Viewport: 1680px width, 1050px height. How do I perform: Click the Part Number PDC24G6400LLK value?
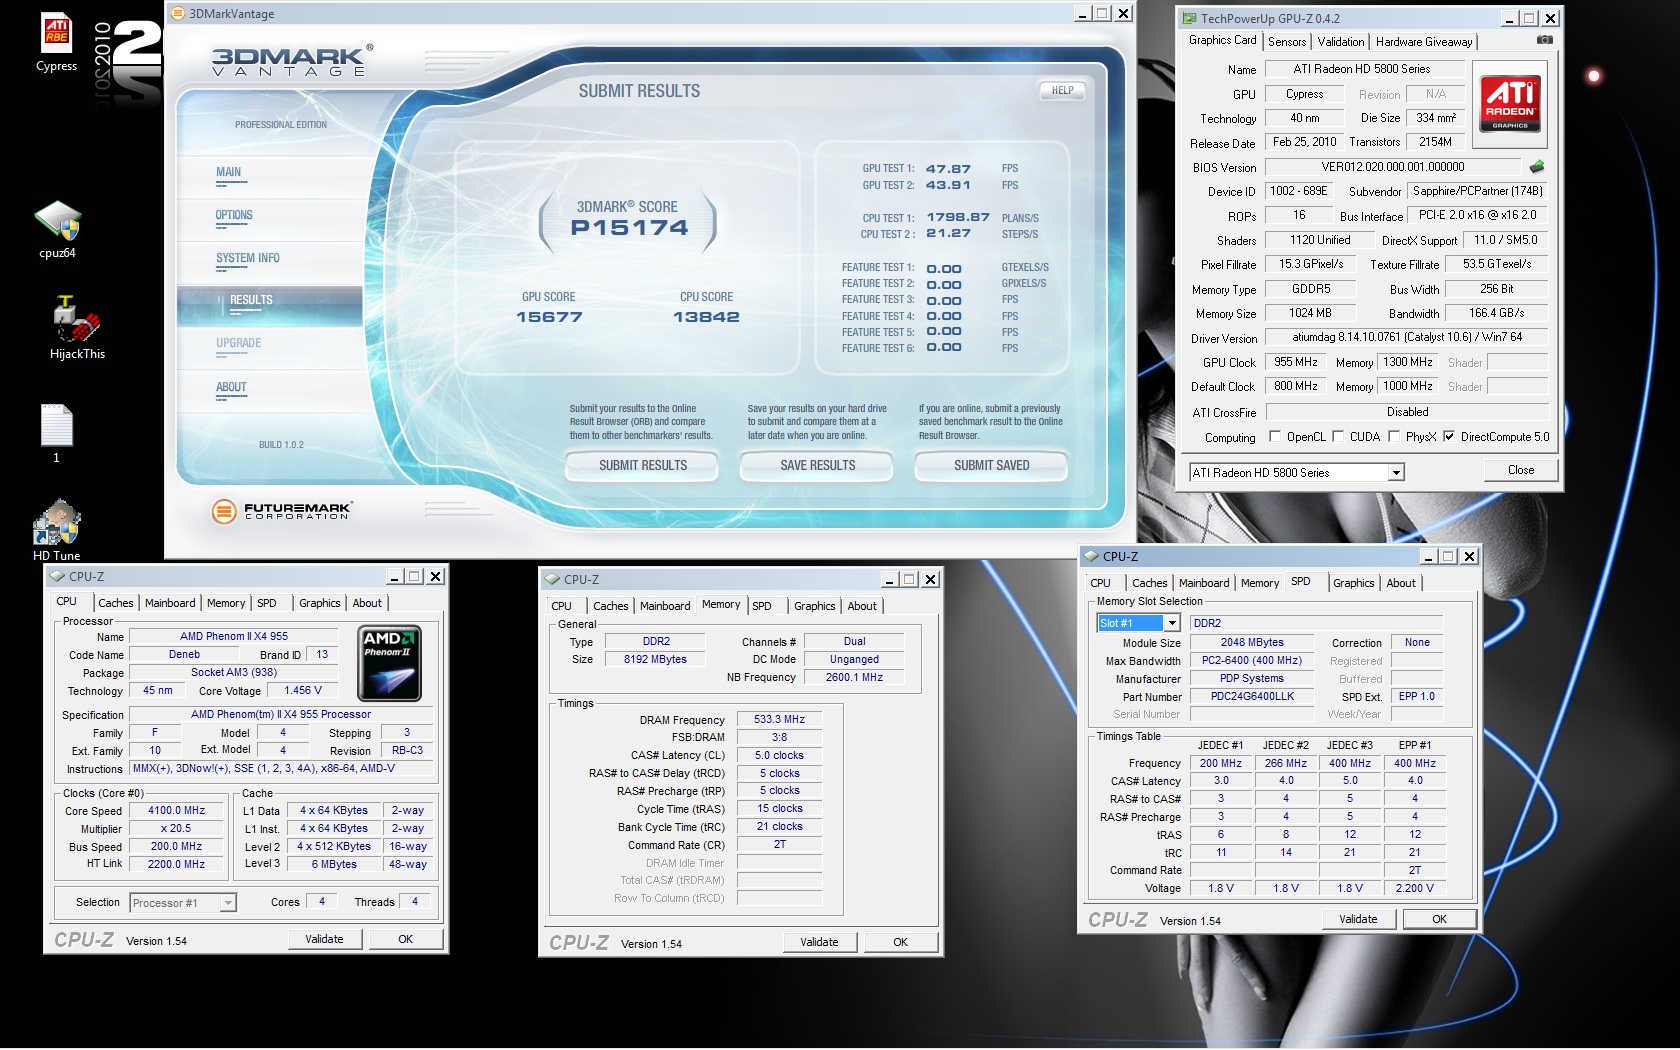pyautogui.click(x=1252, y=696)
